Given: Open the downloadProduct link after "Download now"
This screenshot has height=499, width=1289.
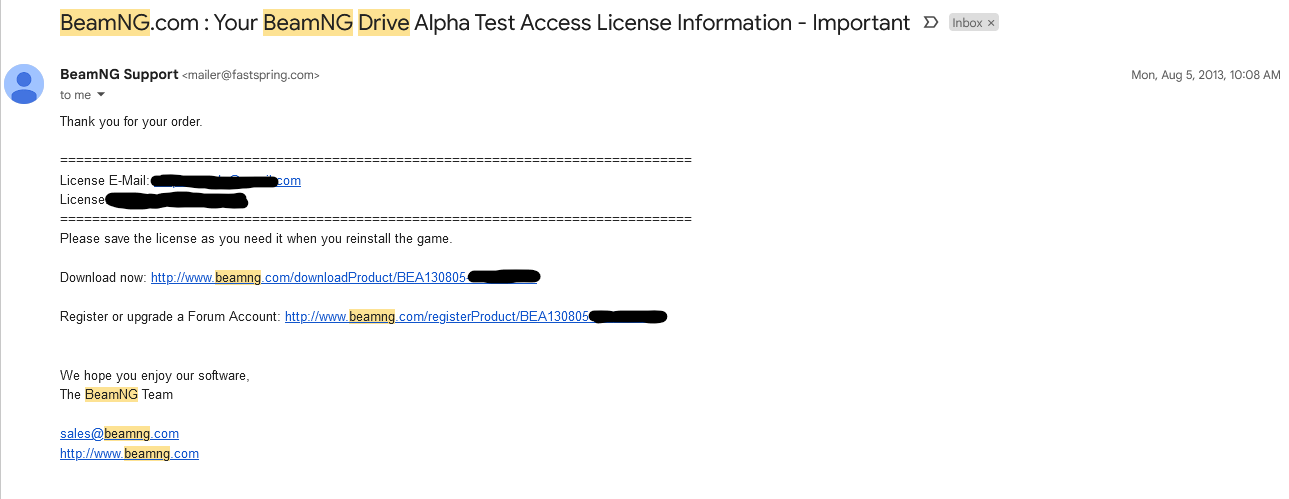Looking at the screenshot, I should 308,277.
